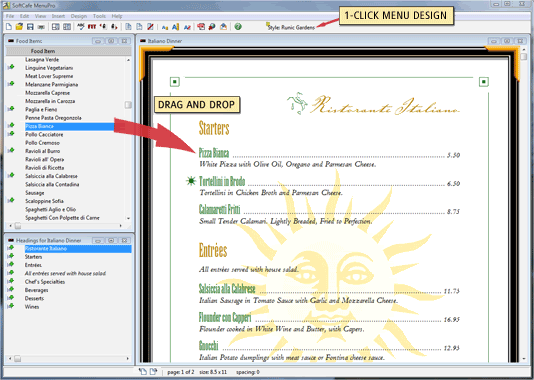534x380 pixels.
Task: Select the Wines heading
Action: (x=32, y=307)
